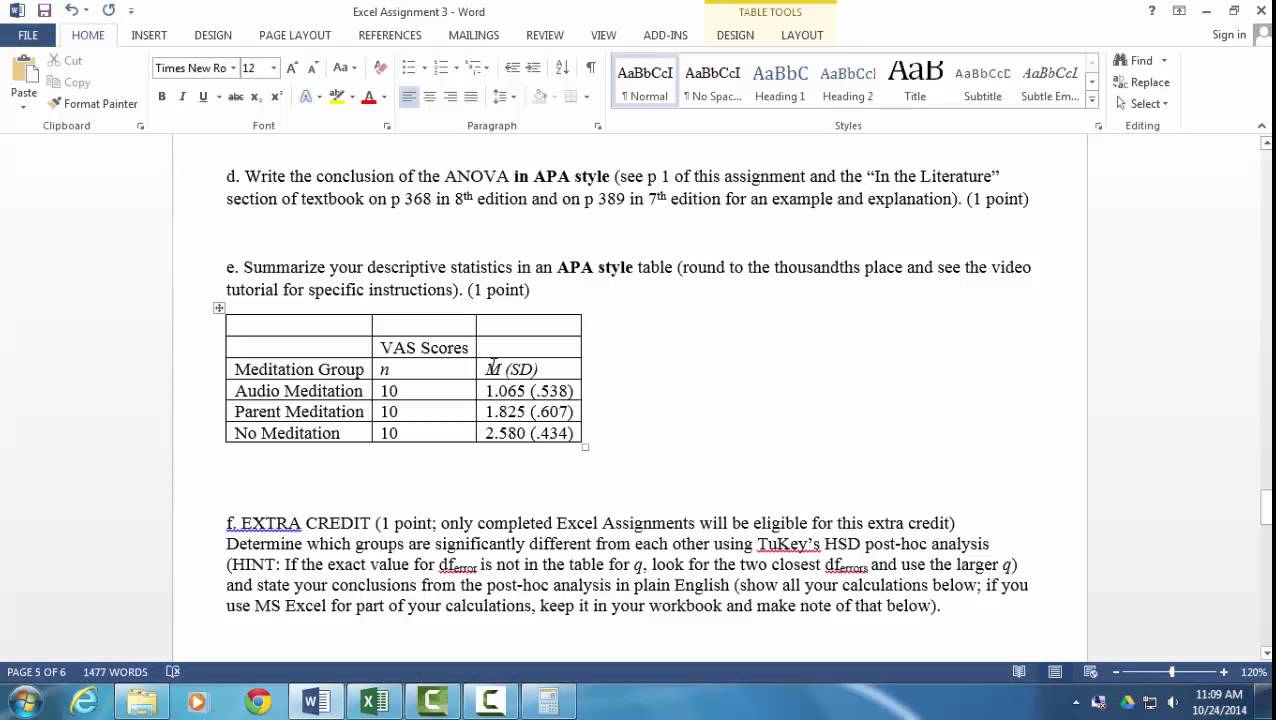Switch to the REFERENCES tab

pos(390,35)
